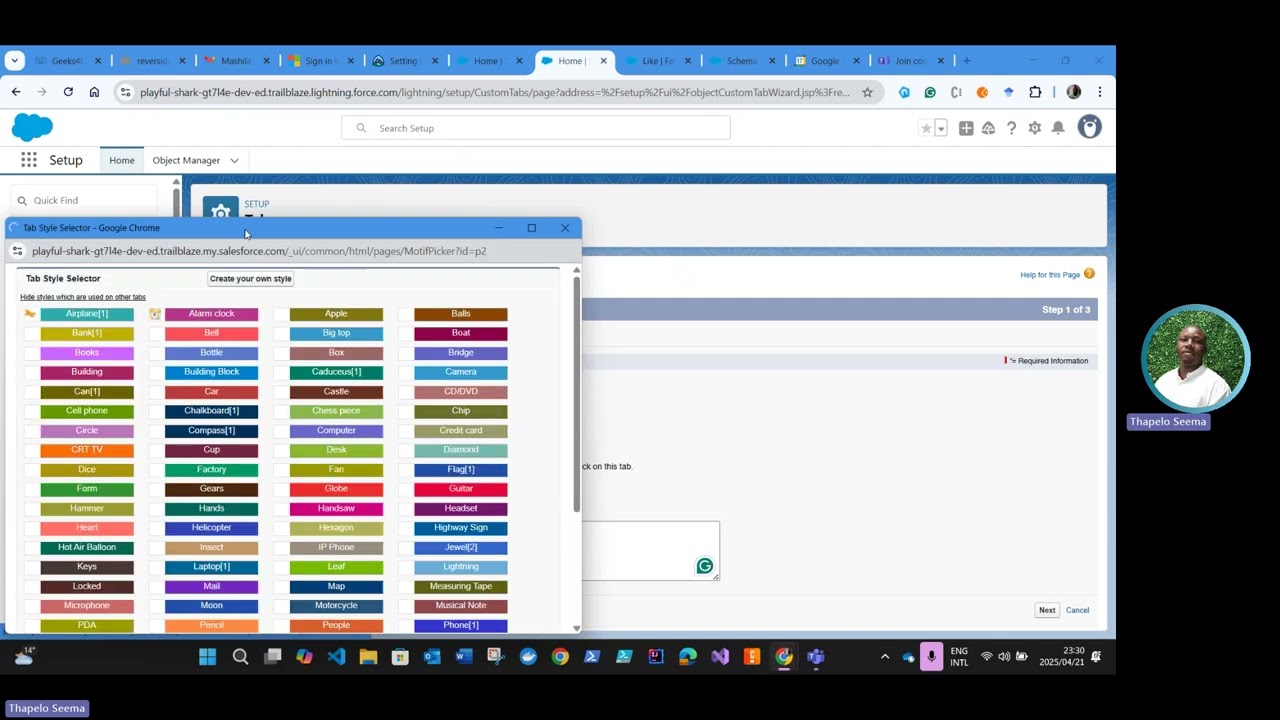Click the Tab Style Selector vertical scrollbar

click(x=576, y=395)
